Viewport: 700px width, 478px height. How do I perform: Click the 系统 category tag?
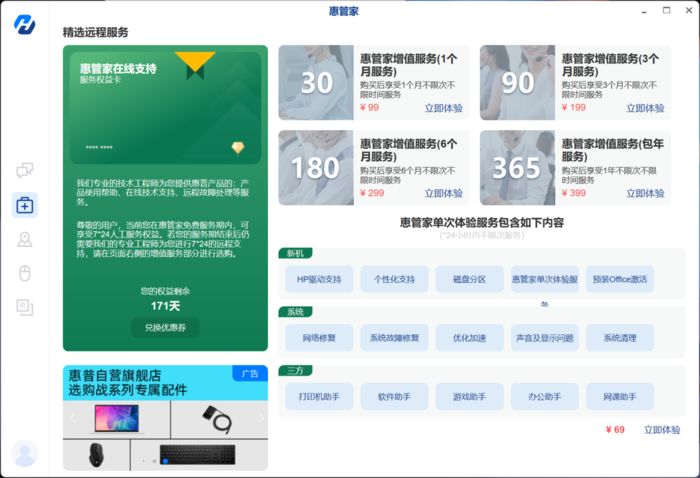pos(295,312)
